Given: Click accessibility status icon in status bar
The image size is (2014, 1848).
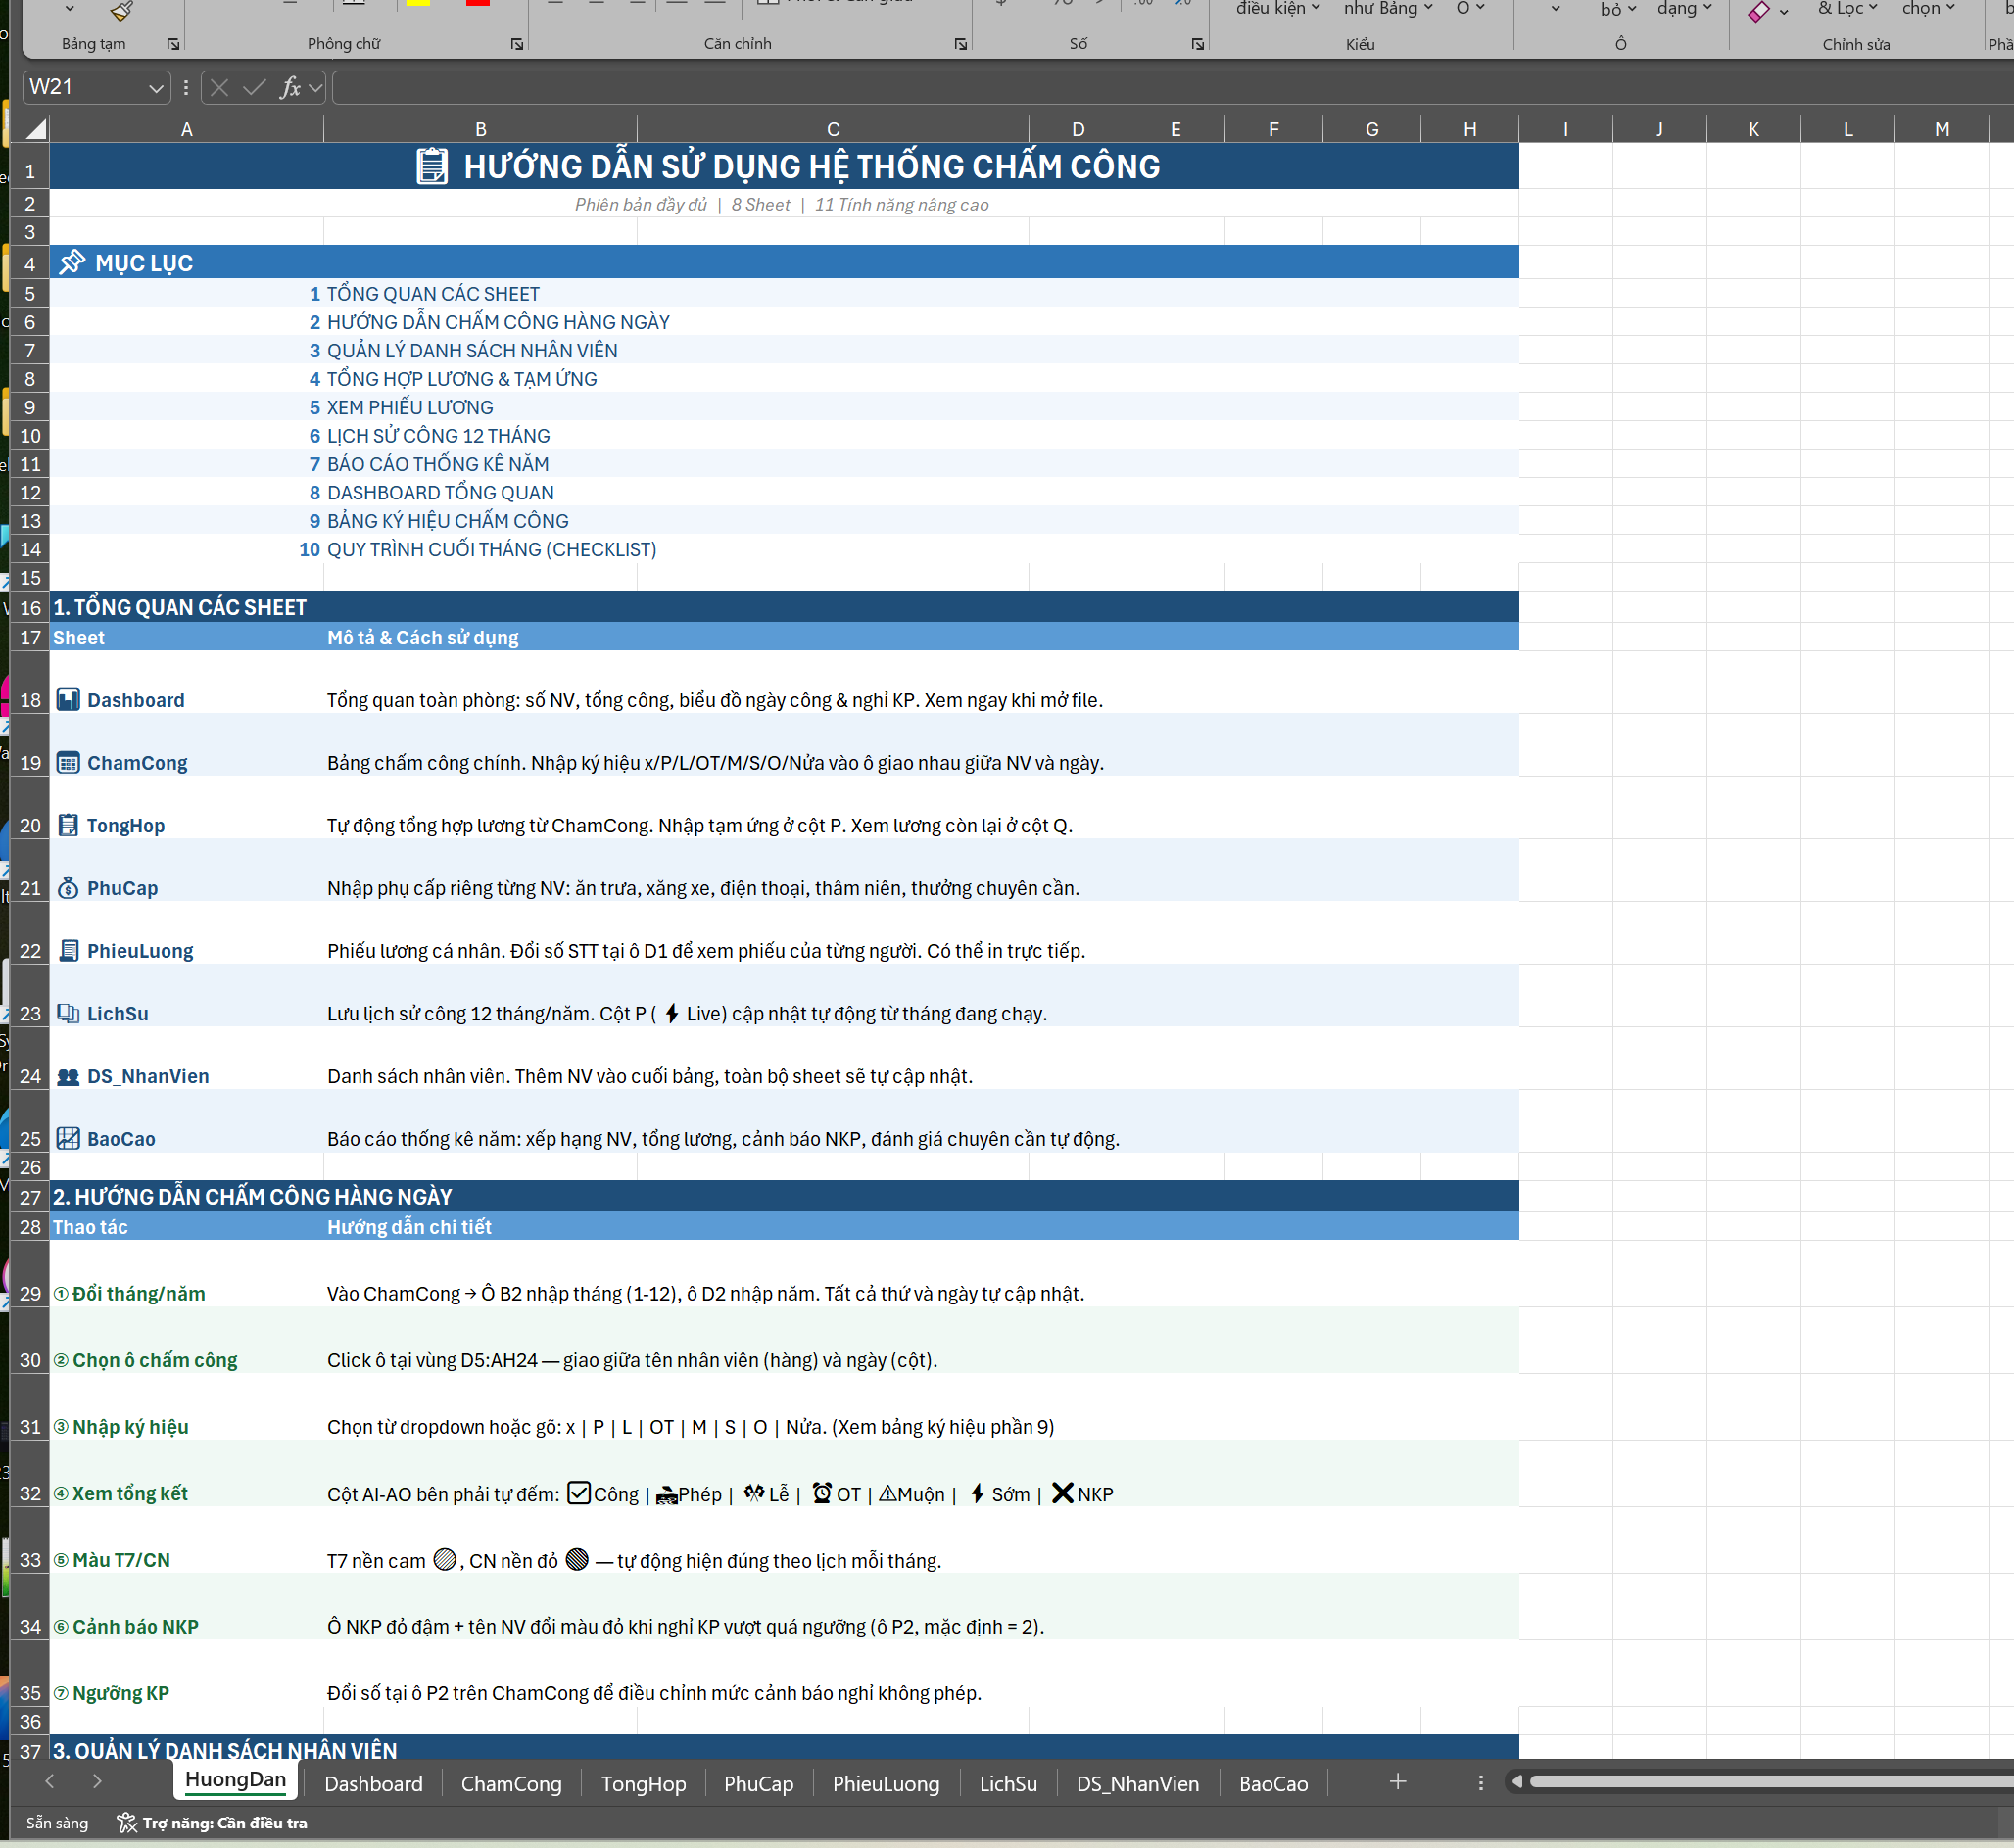Looking at the screenshot, I should point(127,1823).
